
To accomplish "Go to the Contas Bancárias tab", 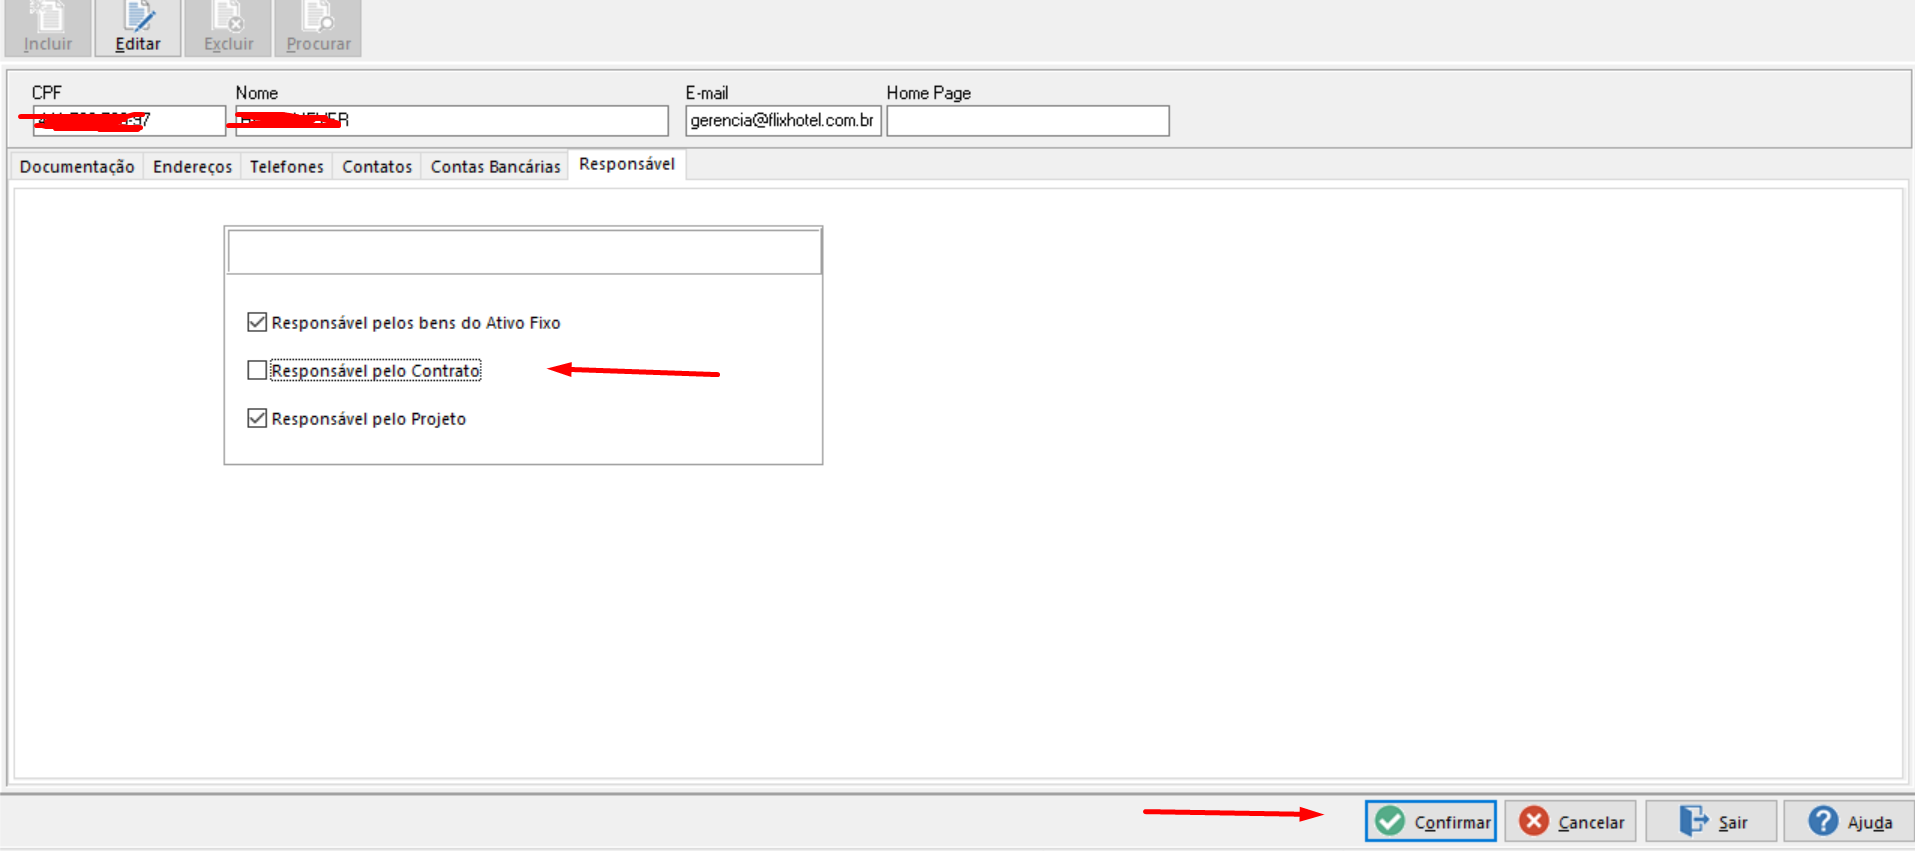I will point(495,167).
